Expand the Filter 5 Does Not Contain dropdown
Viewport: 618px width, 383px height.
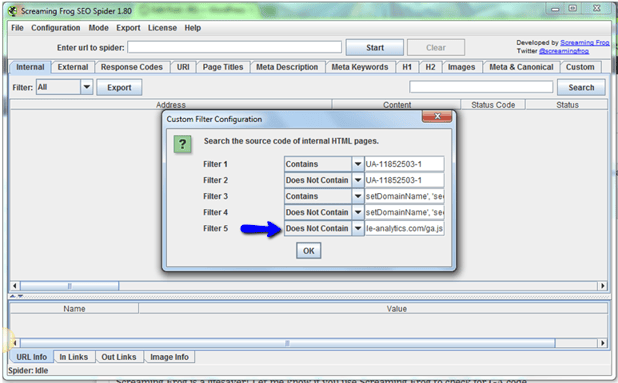[357, 229]
